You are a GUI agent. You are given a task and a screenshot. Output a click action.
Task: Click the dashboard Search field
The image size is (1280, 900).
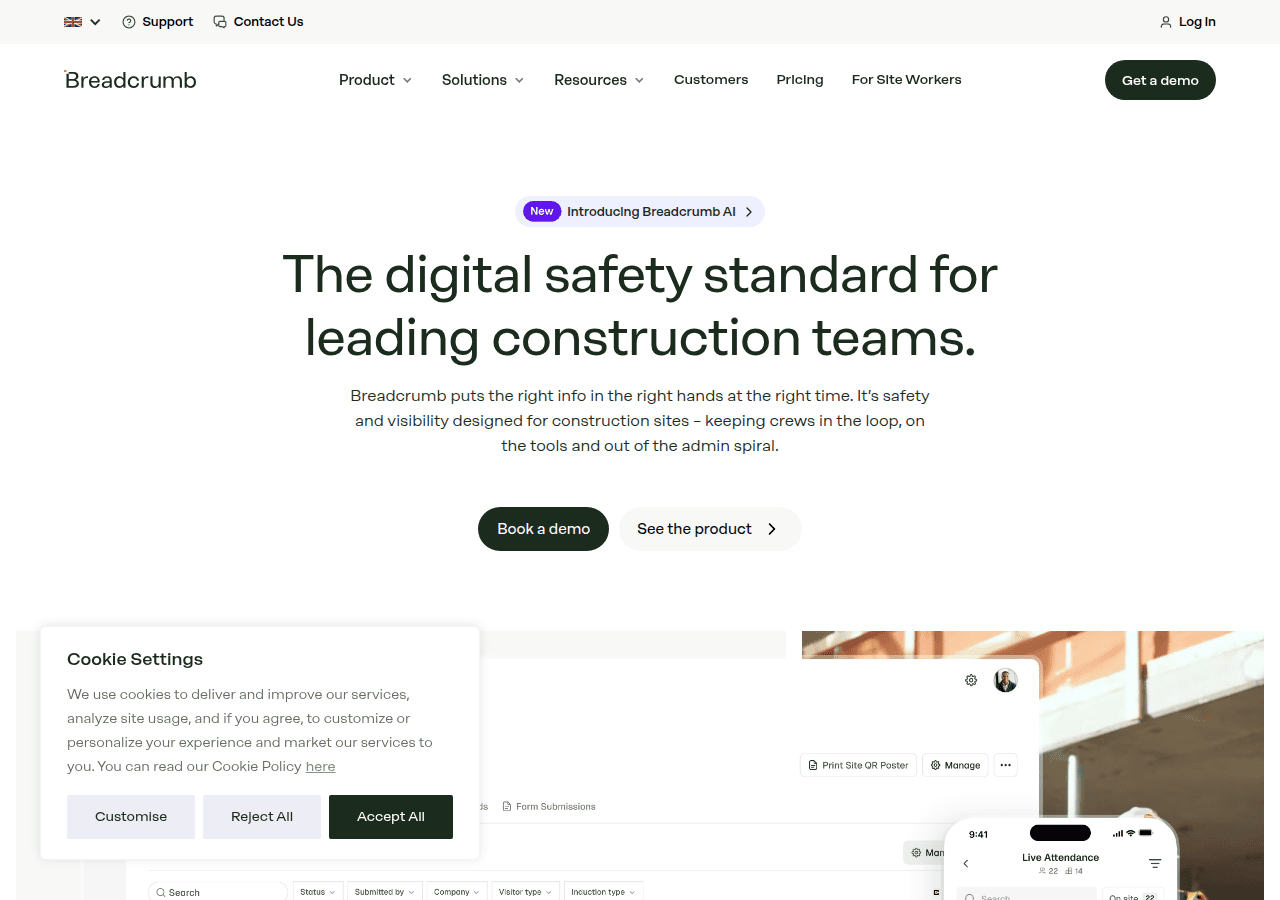pos(218,892)
